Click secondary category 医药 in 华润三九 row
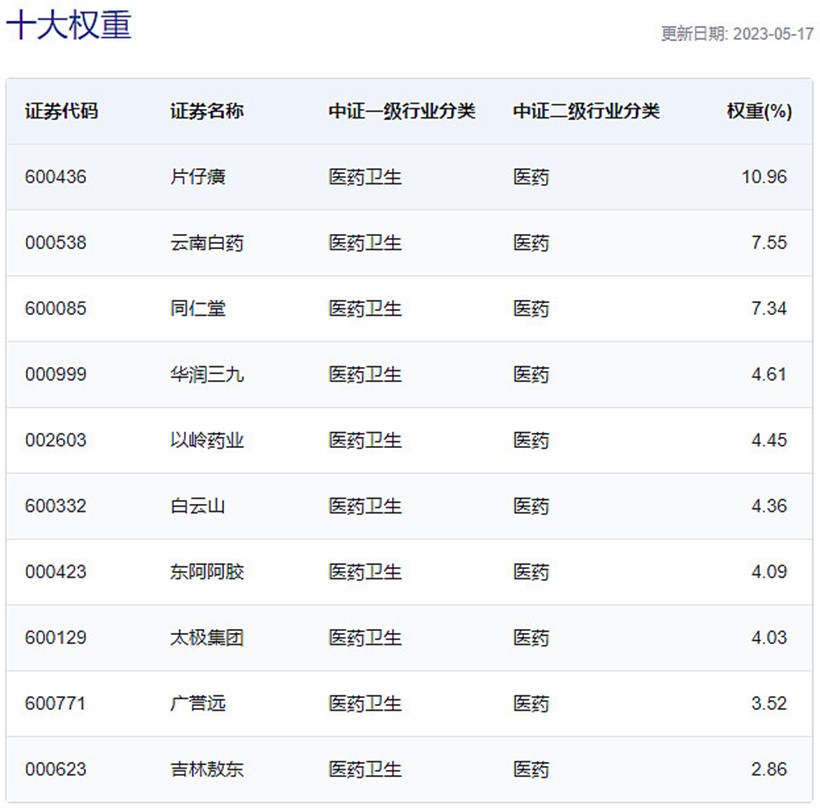This screenshot has height=811, width=820. coord(531,374)
